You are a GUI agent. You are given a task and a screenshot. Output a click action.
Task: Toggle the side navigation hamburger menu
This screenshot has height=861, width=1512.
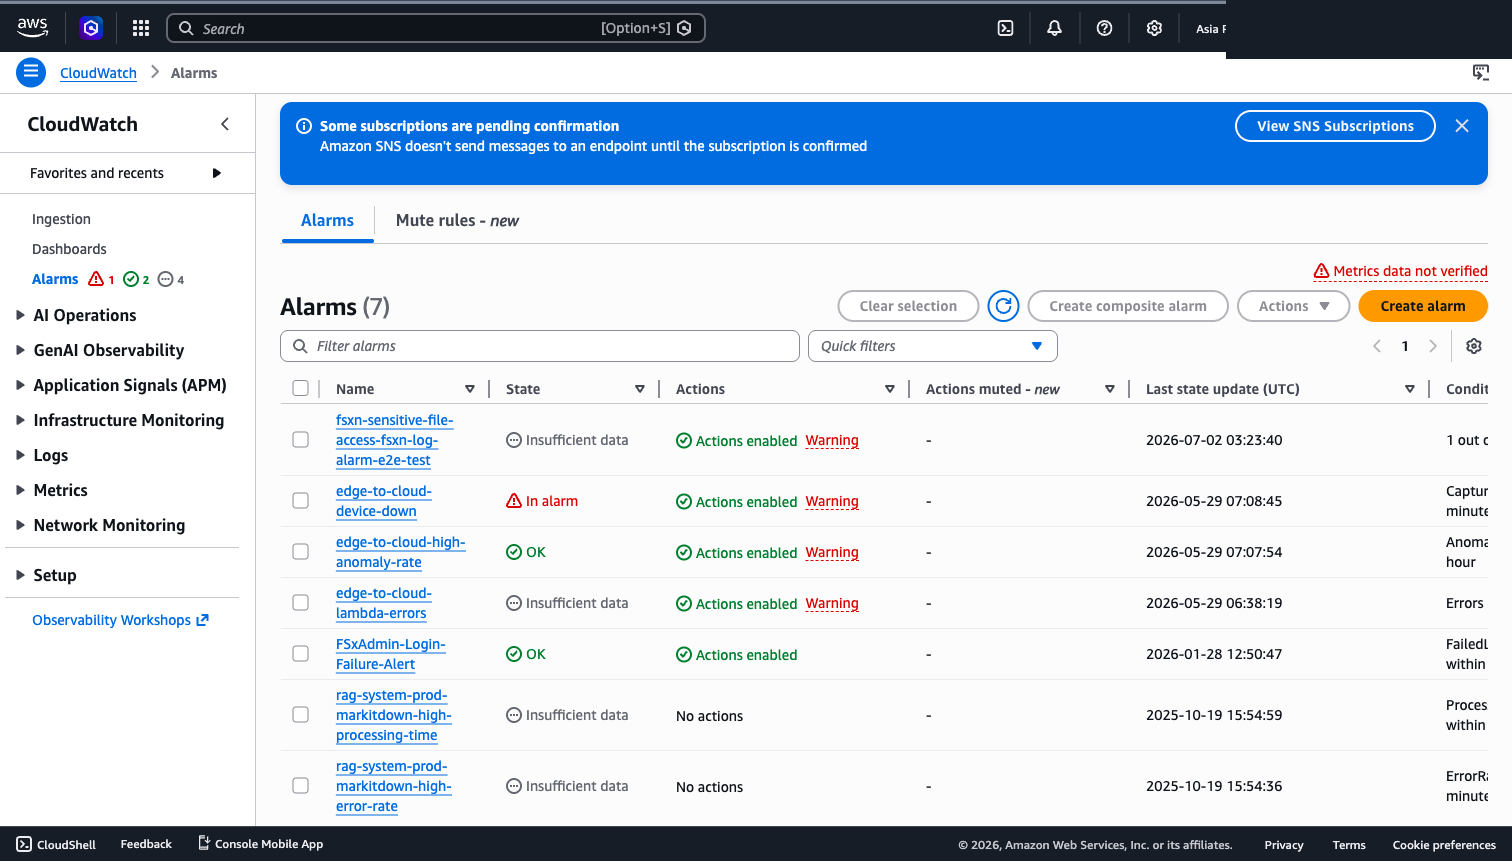pos(31,72)
